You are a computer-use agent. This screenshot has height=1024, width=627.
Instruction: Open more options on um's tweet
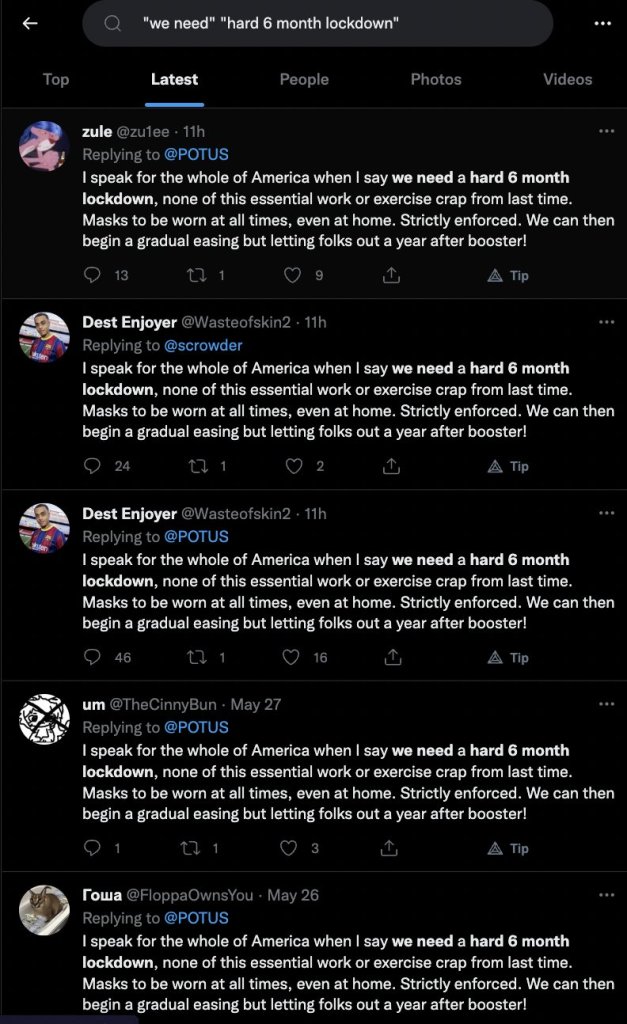pyautogui.click(x=606, y=704)
